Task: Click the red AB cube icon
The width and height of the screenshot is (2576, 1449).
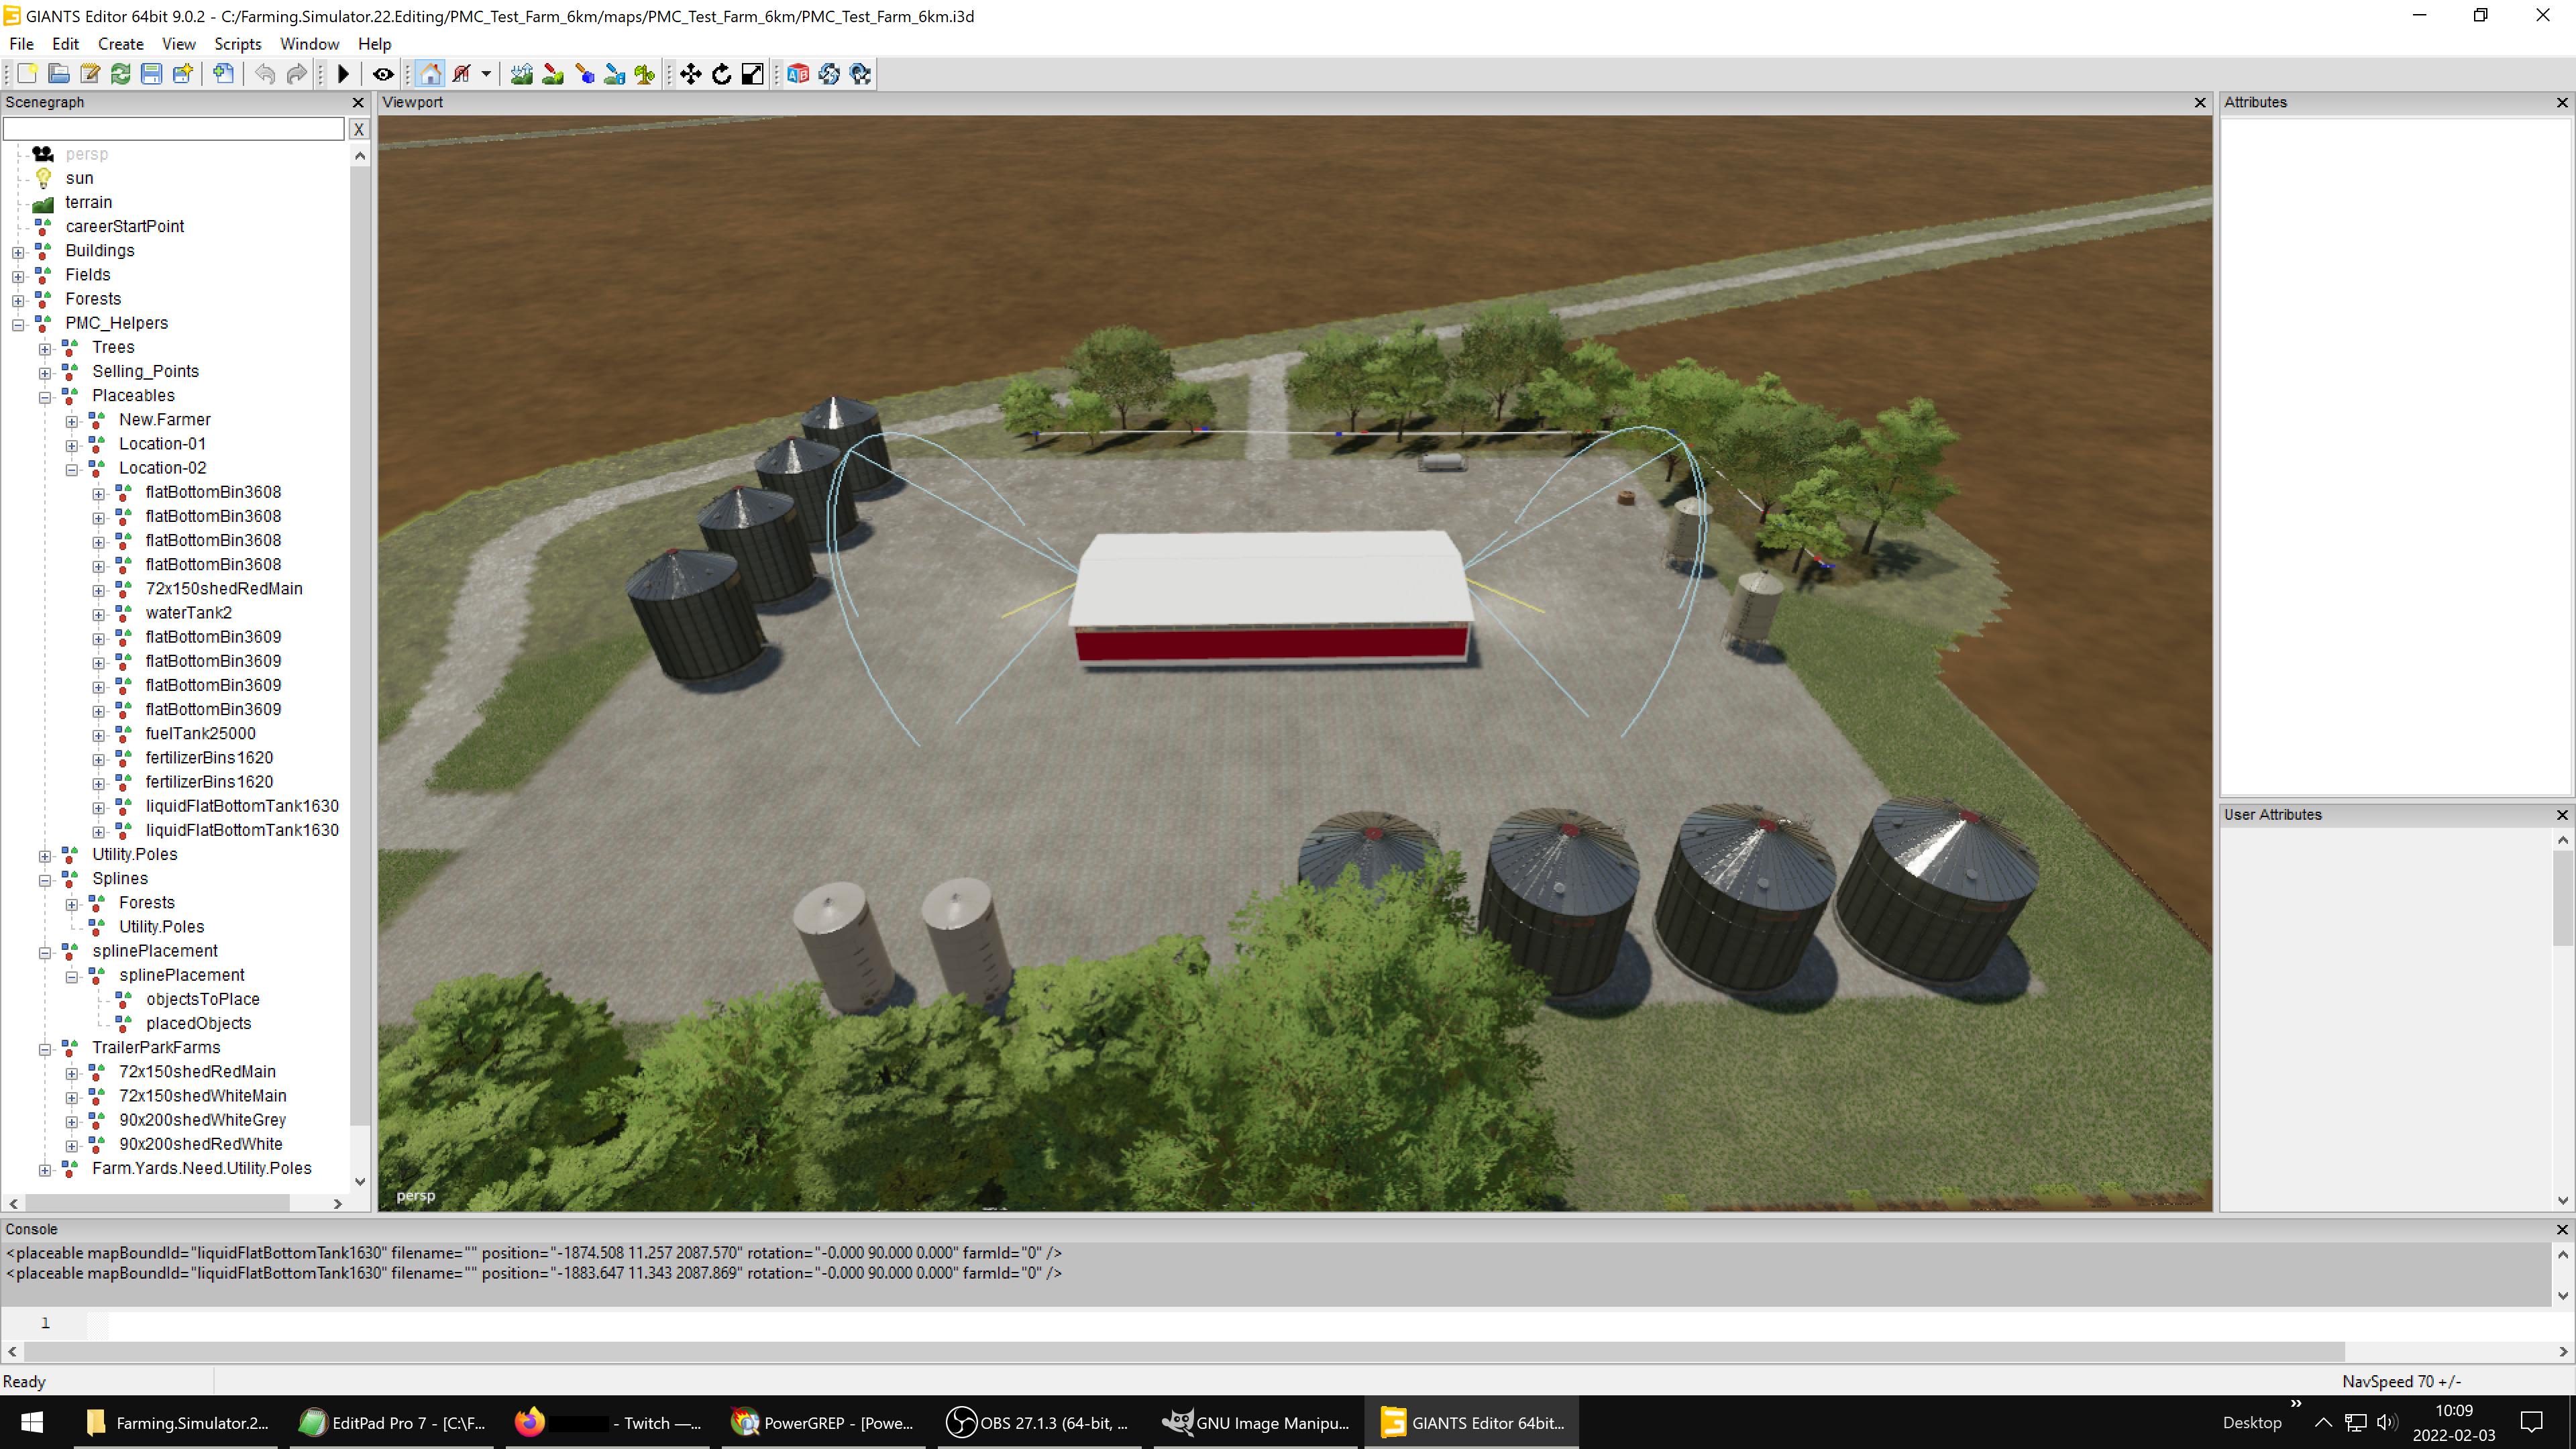Action: pos(798,74)
